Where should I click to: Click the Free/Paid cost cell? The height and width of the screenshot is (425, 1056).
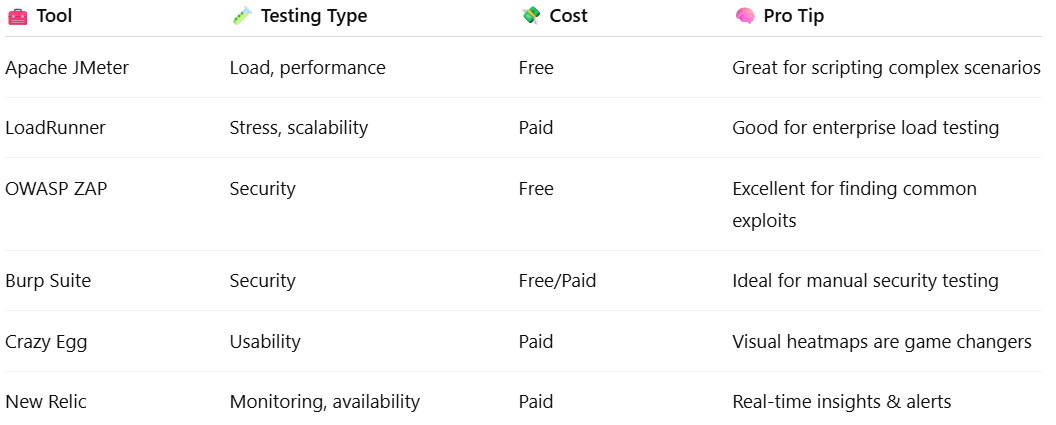[x=557, y=280]
